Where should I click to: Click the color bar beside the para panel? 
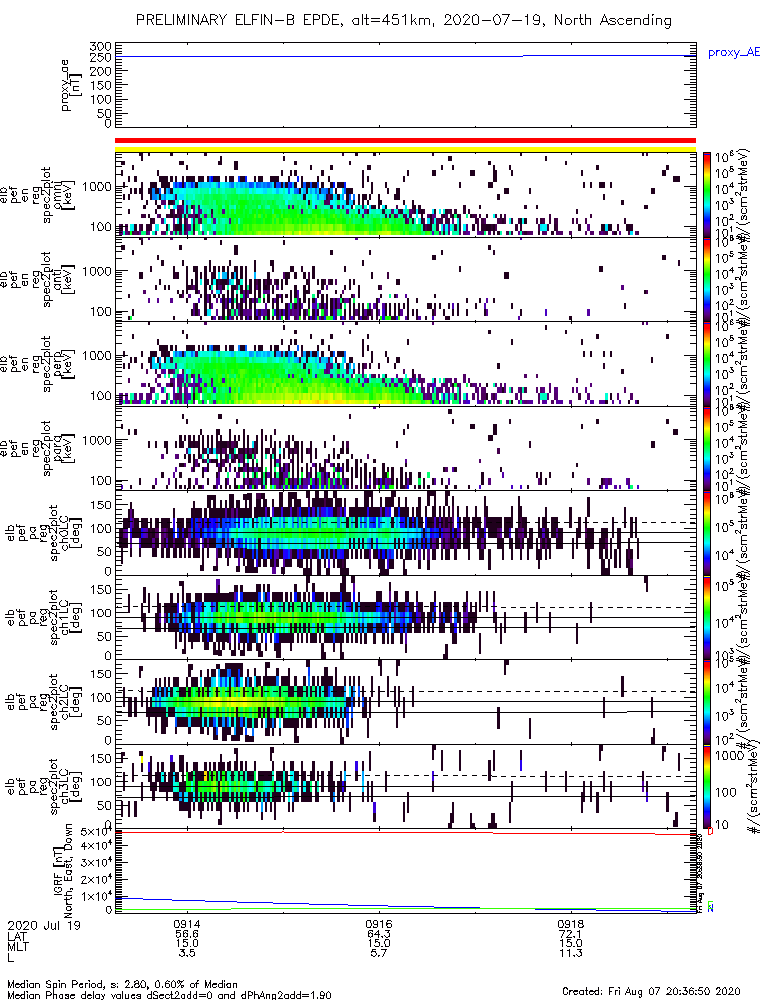[707, 448]
